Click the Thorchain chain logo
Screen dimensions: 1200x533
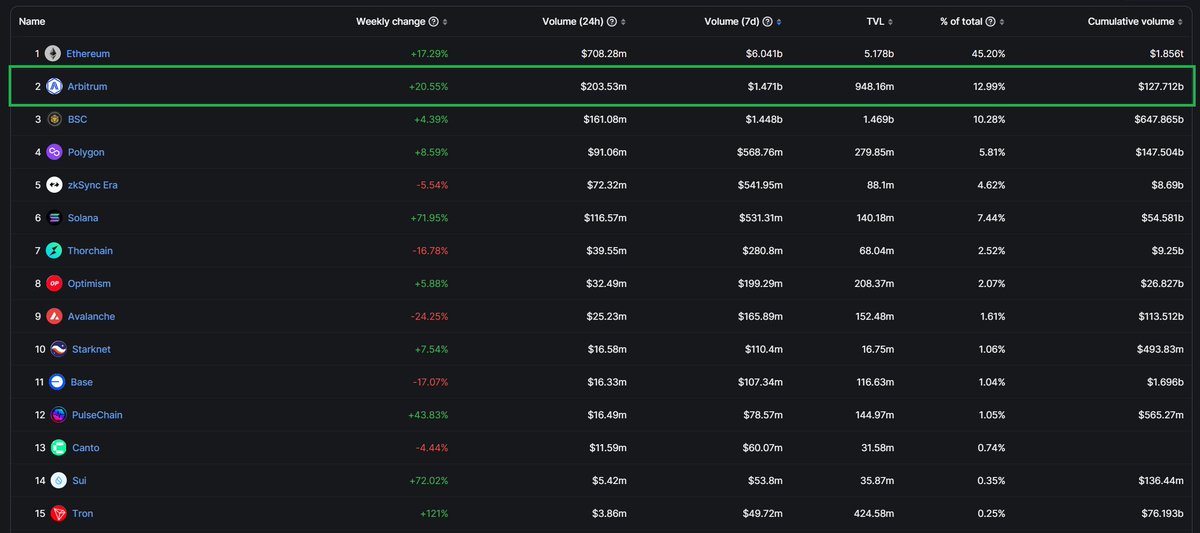click(x=54, y=251)
